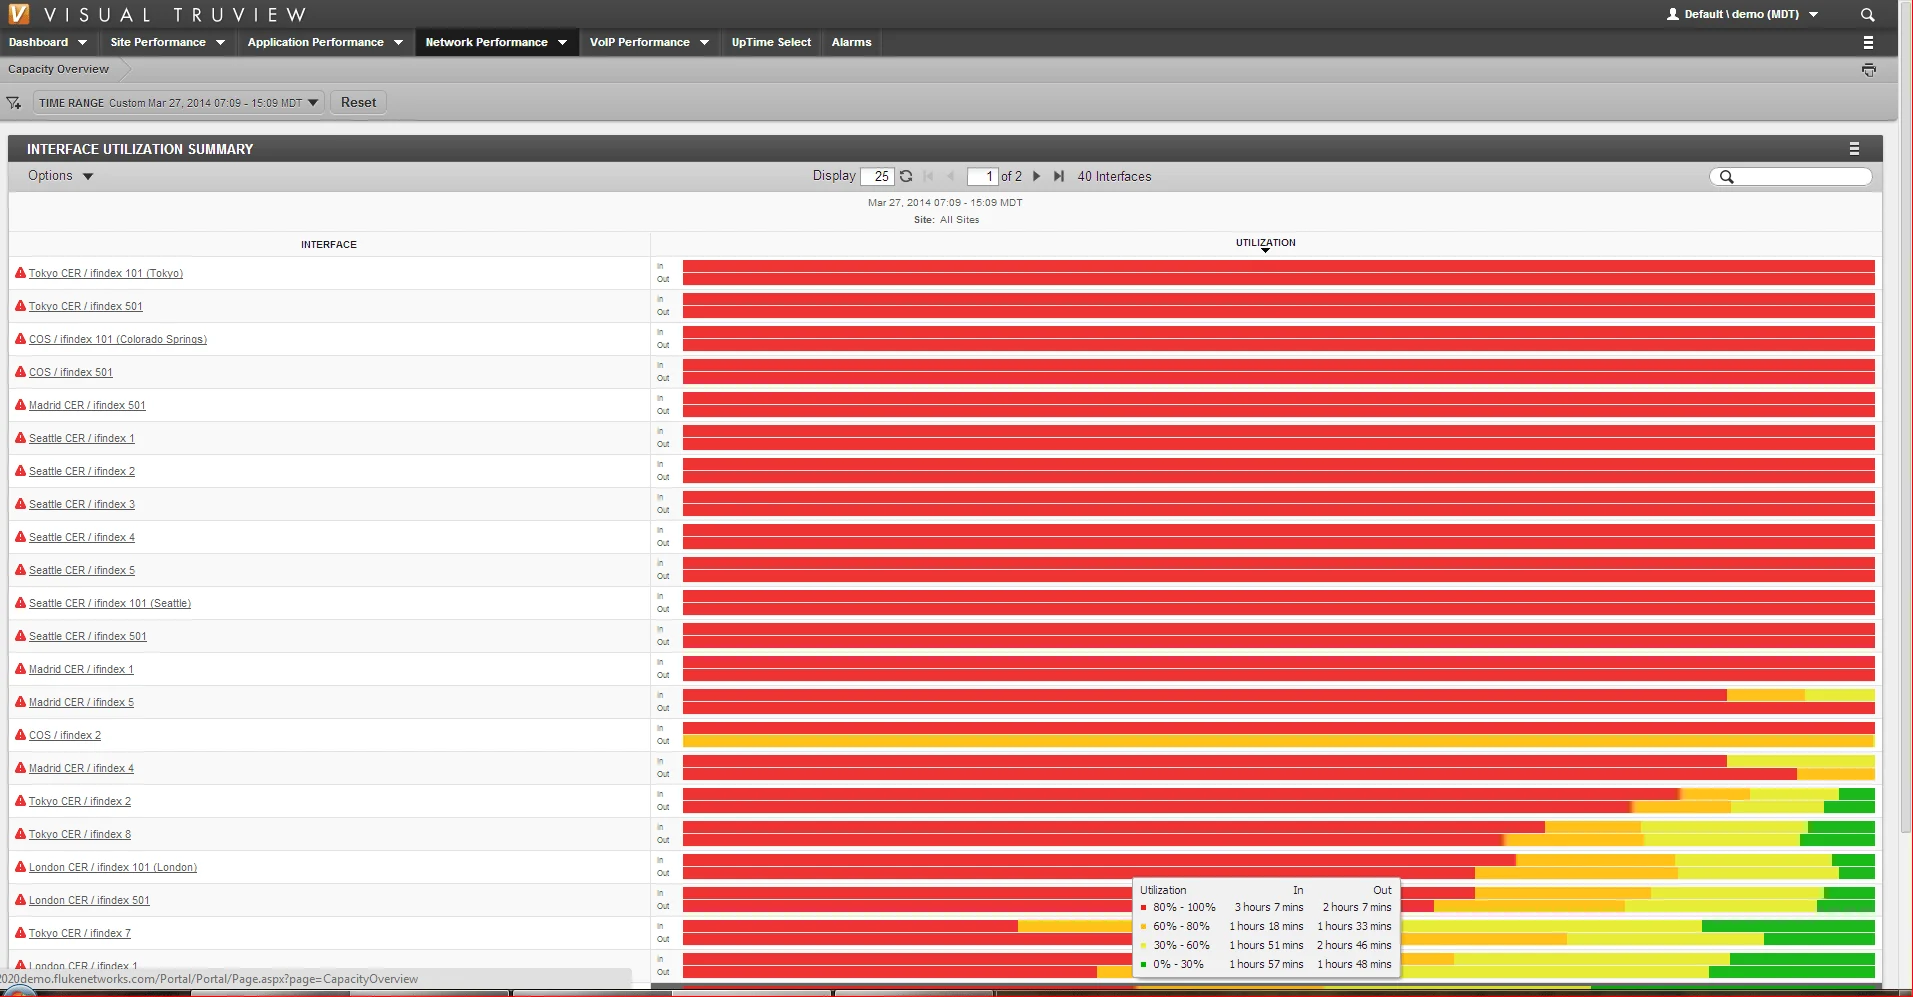Open Seattle CER / ifindex 101 (Seattle) link

[110, 603]
